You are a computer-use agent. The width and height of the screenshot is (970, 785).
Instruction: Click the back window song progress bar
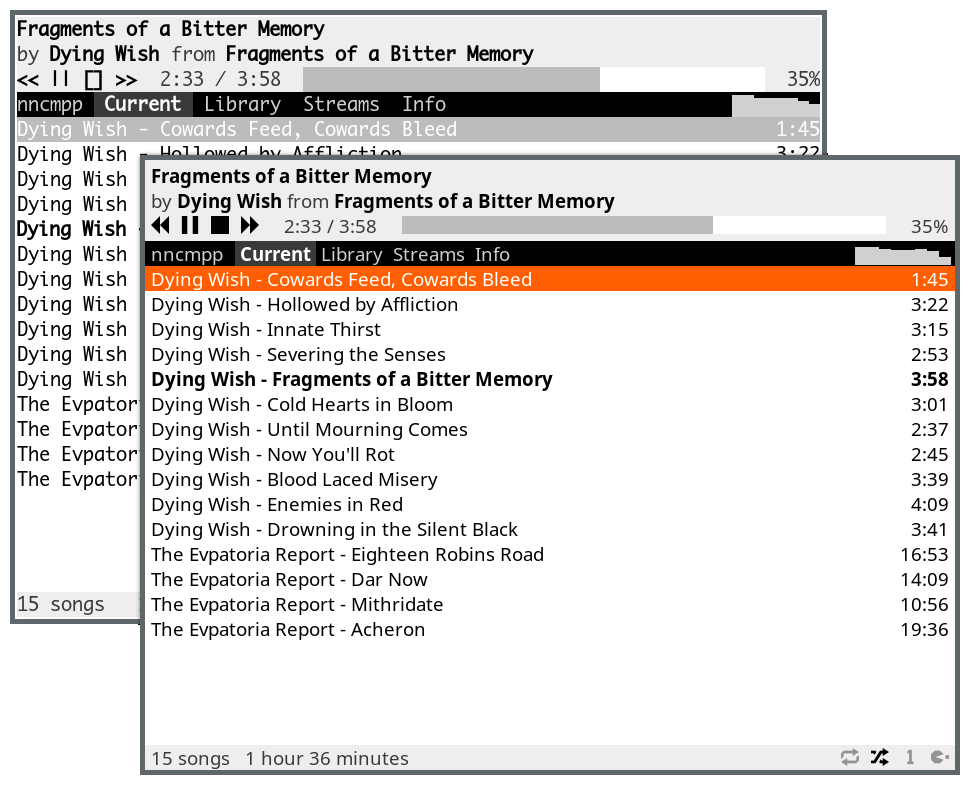tap(534, 79)
